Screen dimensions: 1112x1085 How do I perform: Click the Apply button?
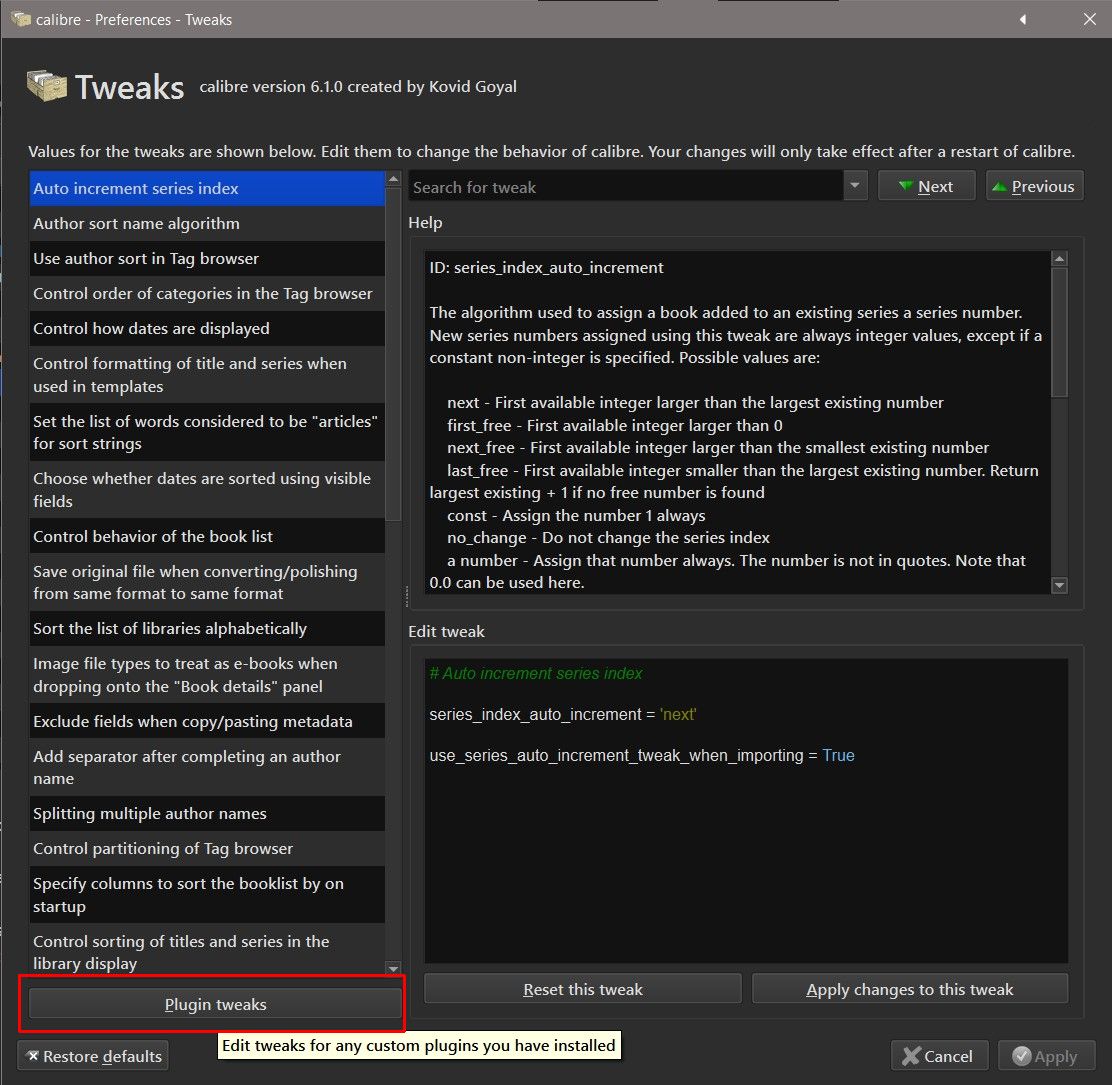coord(1046,1056)
